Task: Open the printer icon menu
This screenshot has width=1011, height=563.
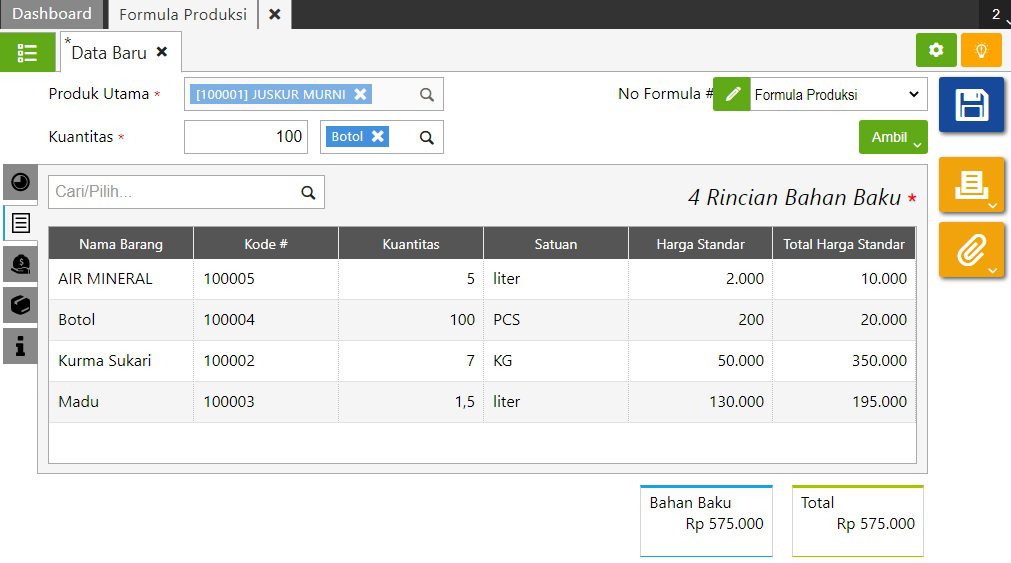Action: coord(971,184)
